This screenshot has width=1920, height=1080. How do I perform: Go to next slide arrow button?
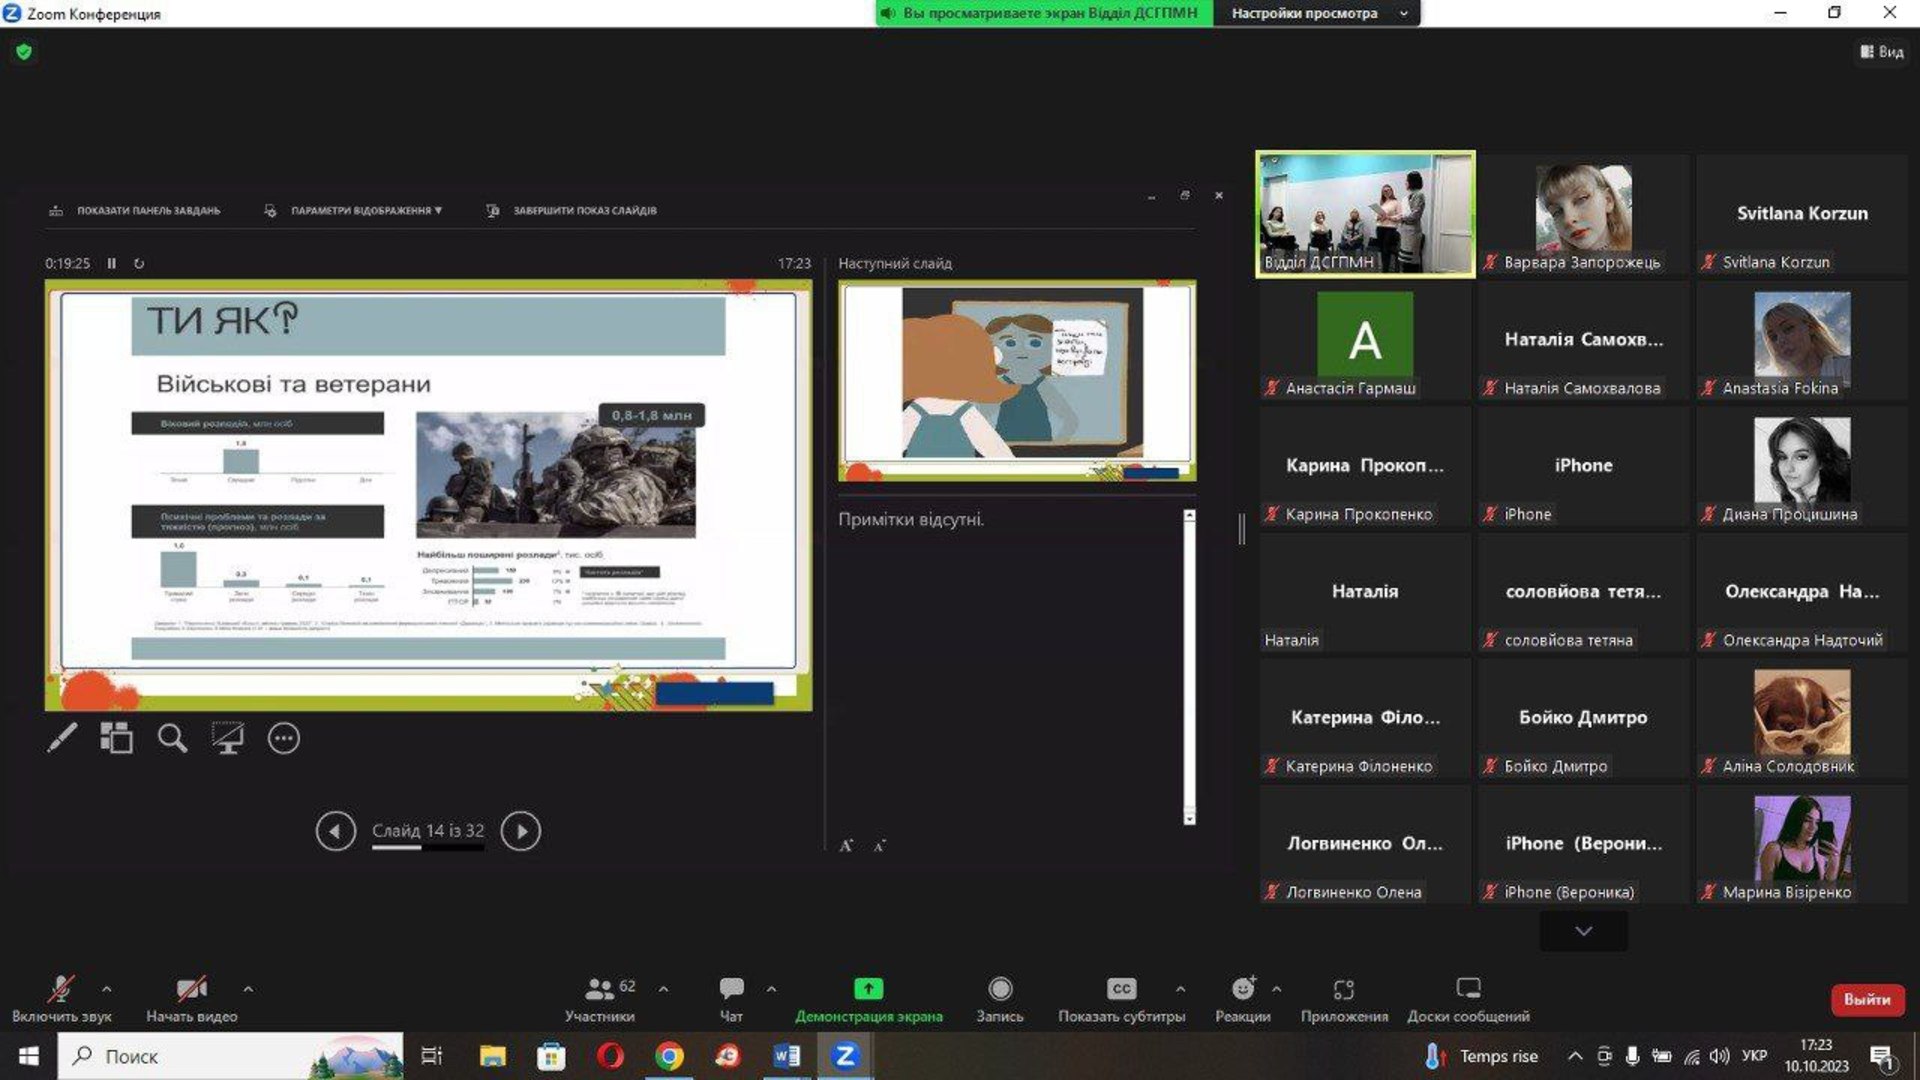point(520,831)
